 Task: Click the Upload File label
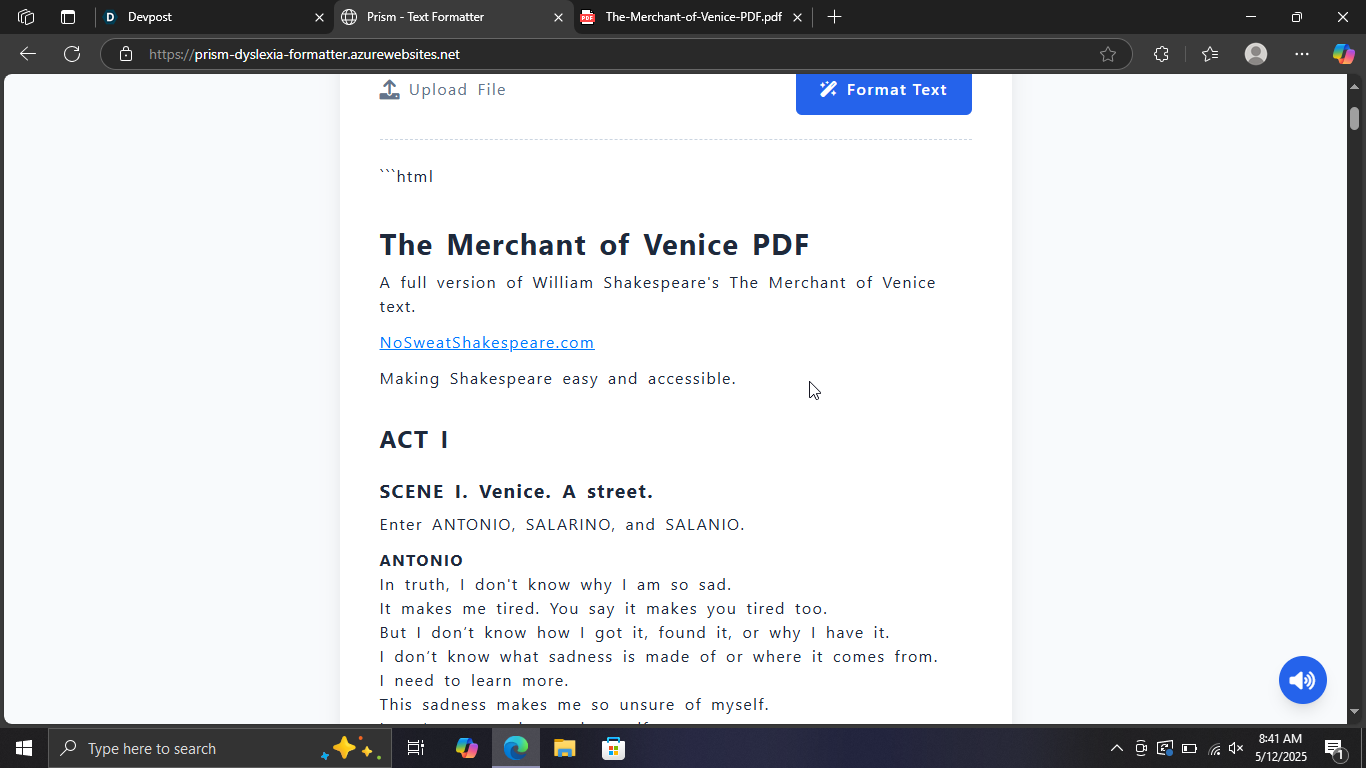[x=457, y=90]
